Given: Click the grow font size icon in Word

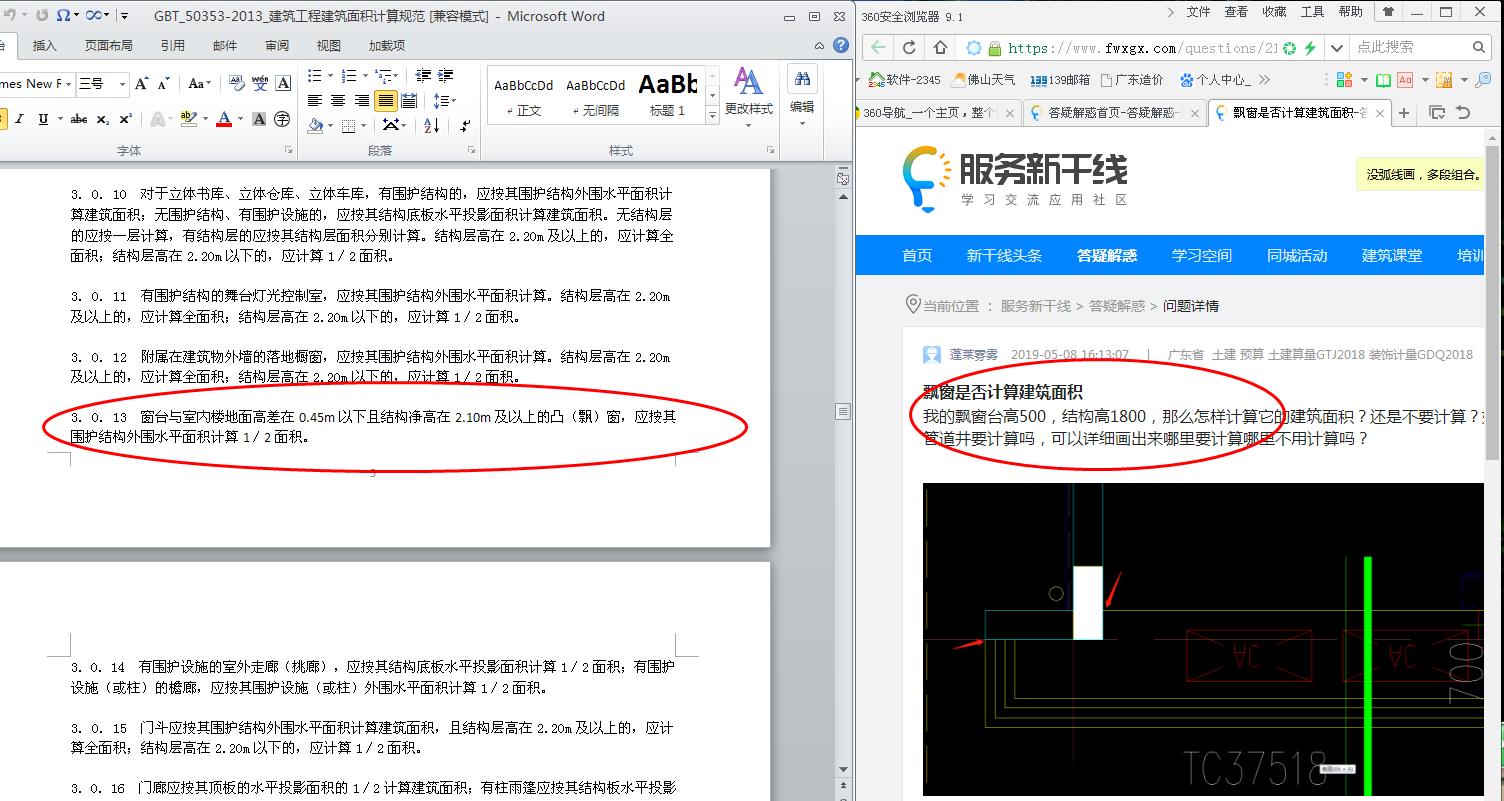Looking at the screenshot, I should tap(142, 83).
